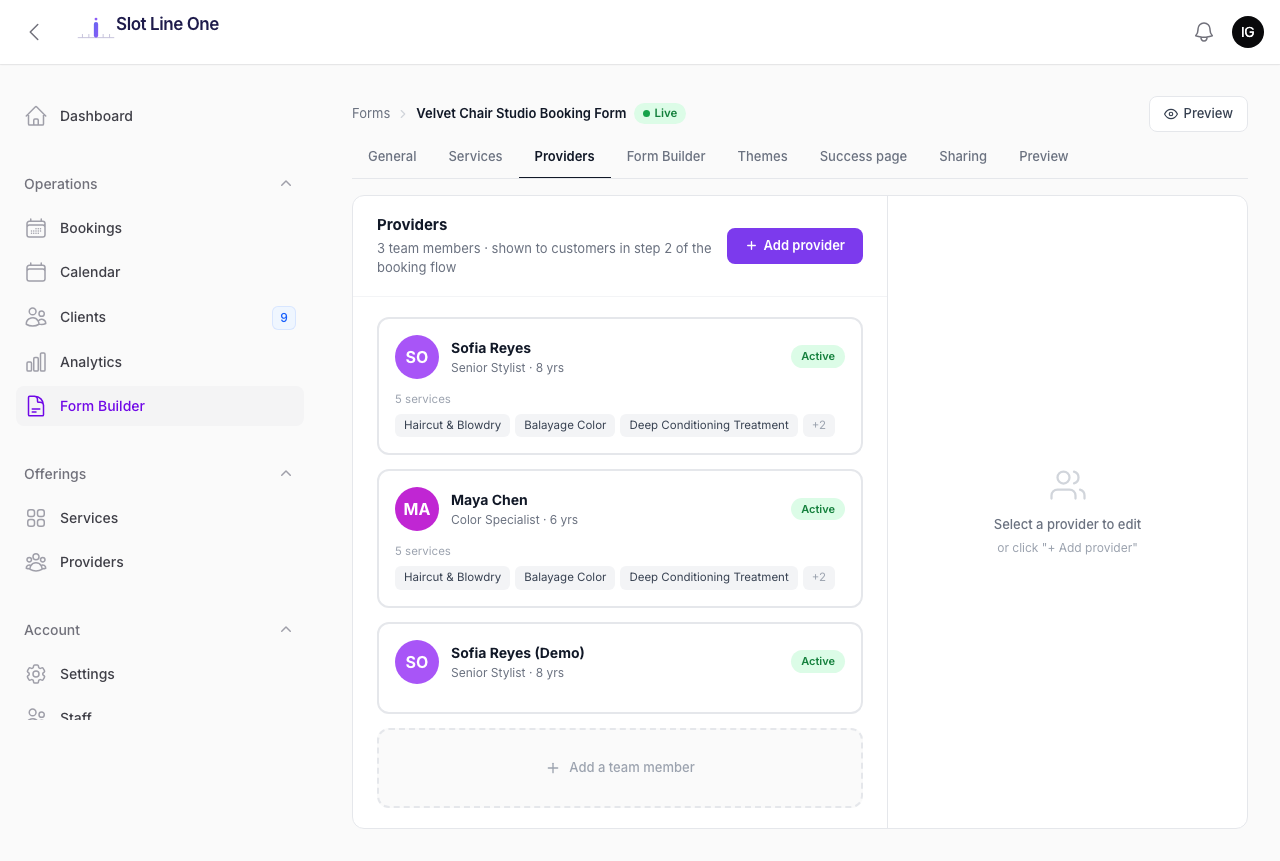Click the Live status badge
Viewport: 1280px width, 861px height.
[x=660, y=113]
